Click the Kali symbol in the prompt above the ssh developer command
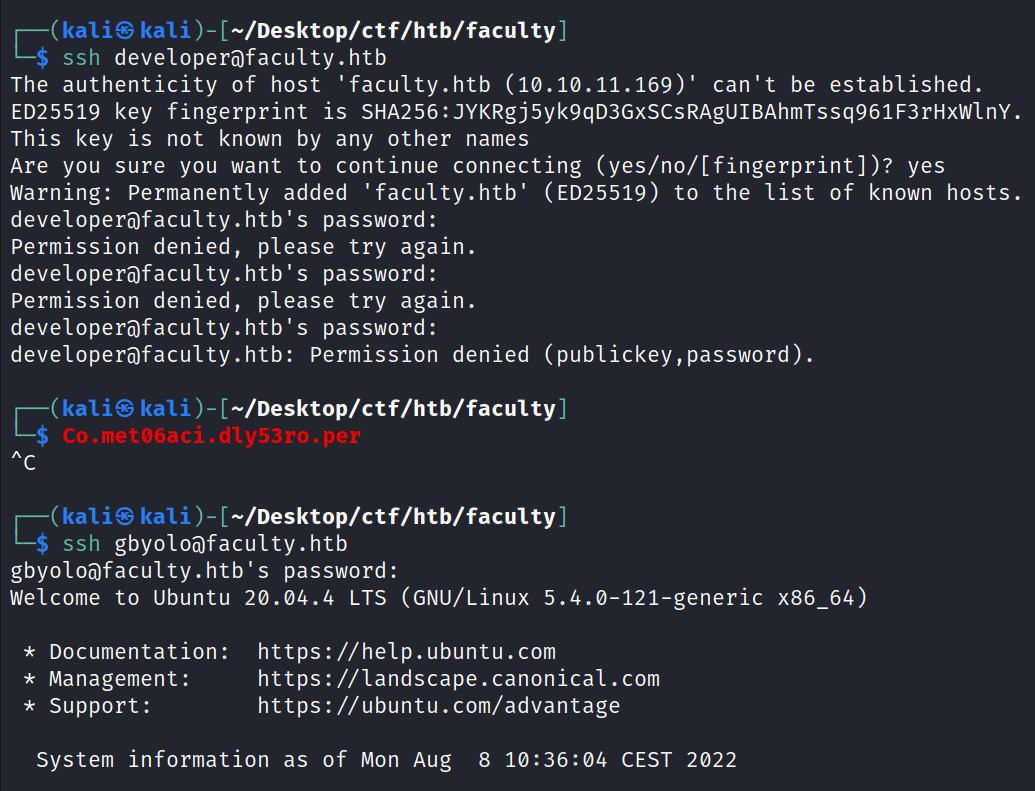1035x791 pixels. 125,31
